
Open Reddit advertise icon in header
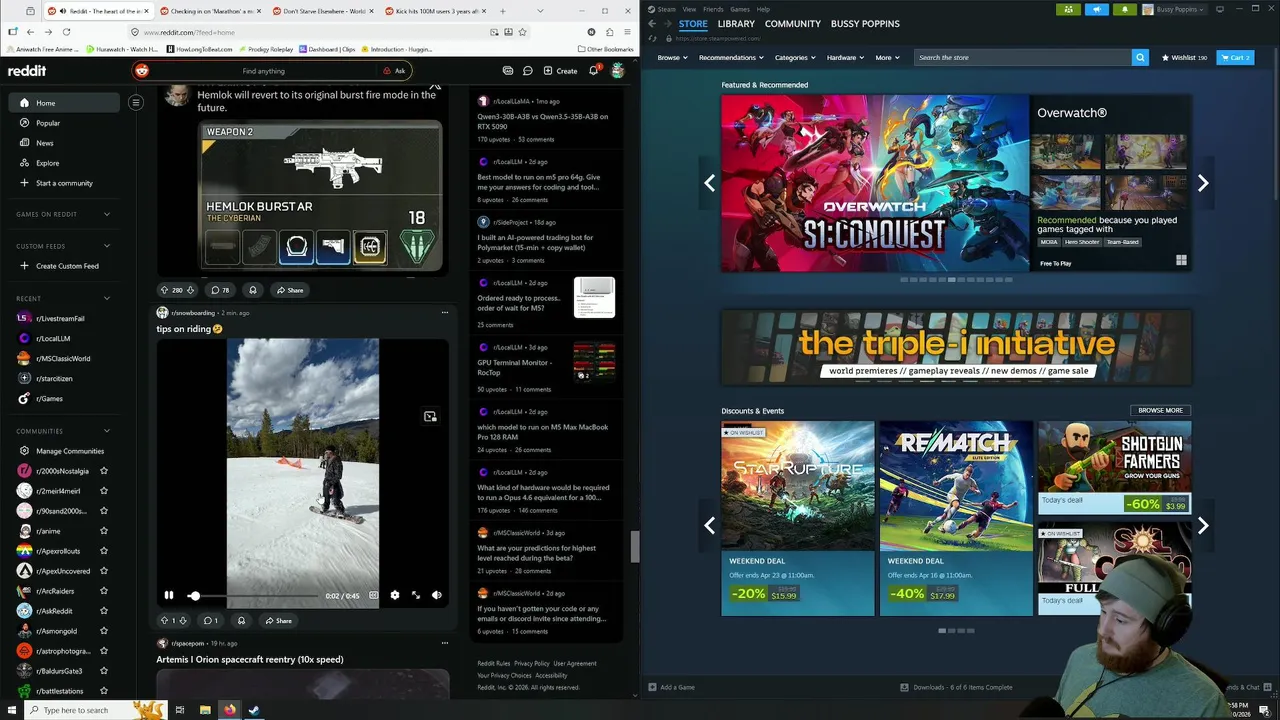point(508,71)
